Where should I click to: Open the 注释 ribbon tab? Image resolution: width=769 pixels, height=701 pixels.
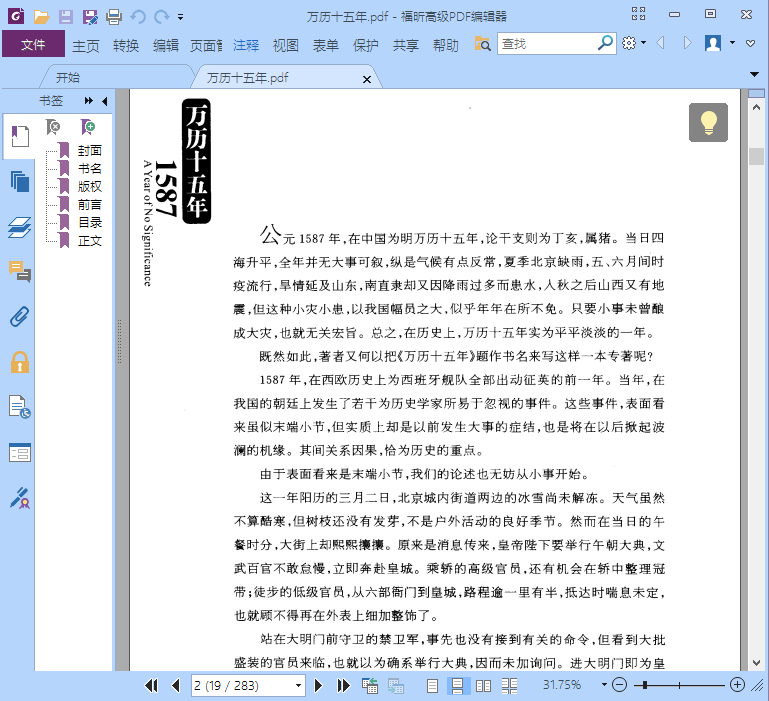(x=246, y=46)
